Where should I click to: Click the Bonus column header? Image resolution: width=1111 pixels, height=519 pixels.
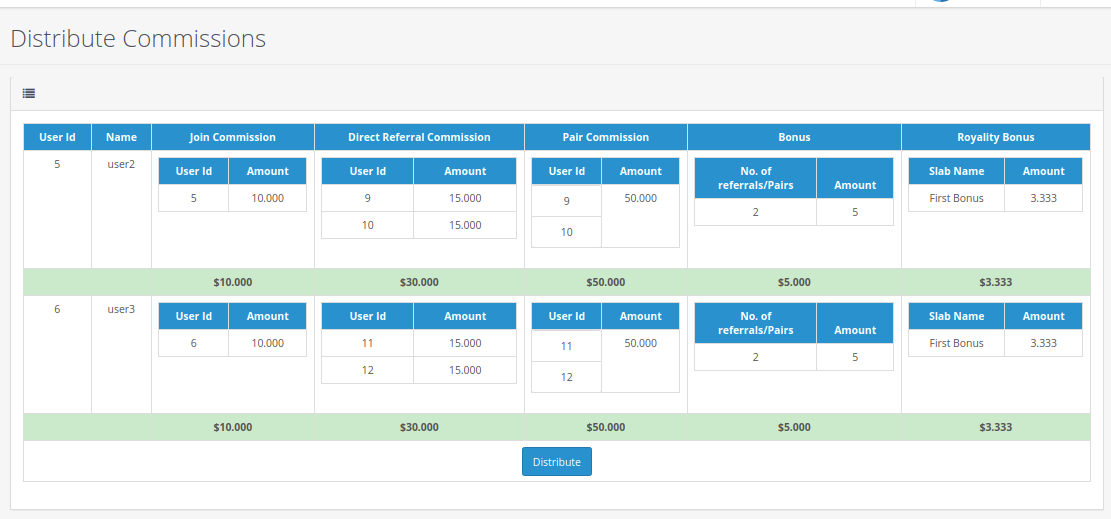point(794,137)
